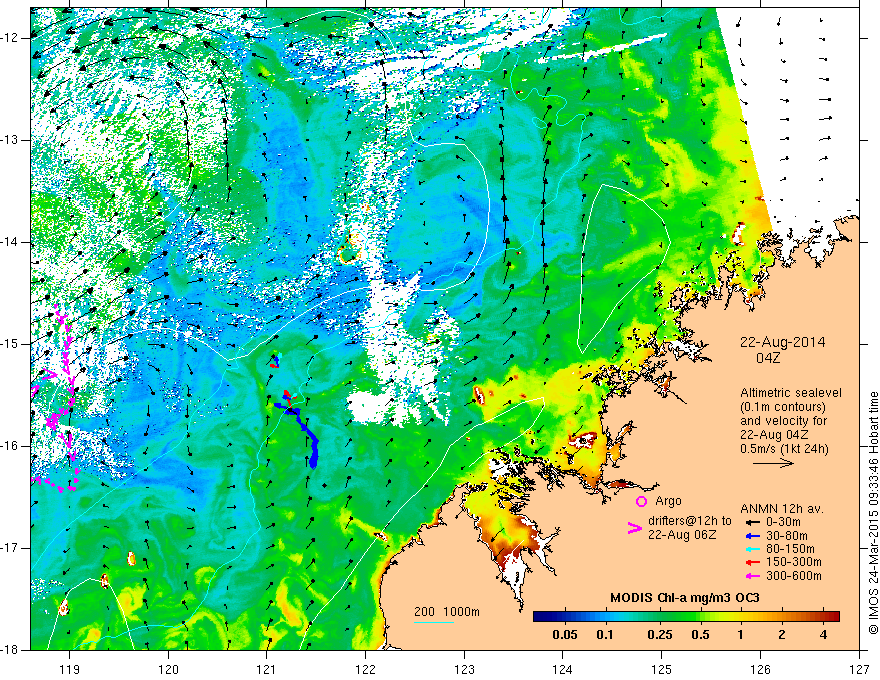The width and height of the screenshot is (880, 680).
Task: Click the 'Argo' legend label
Action: tap(668, 501)
